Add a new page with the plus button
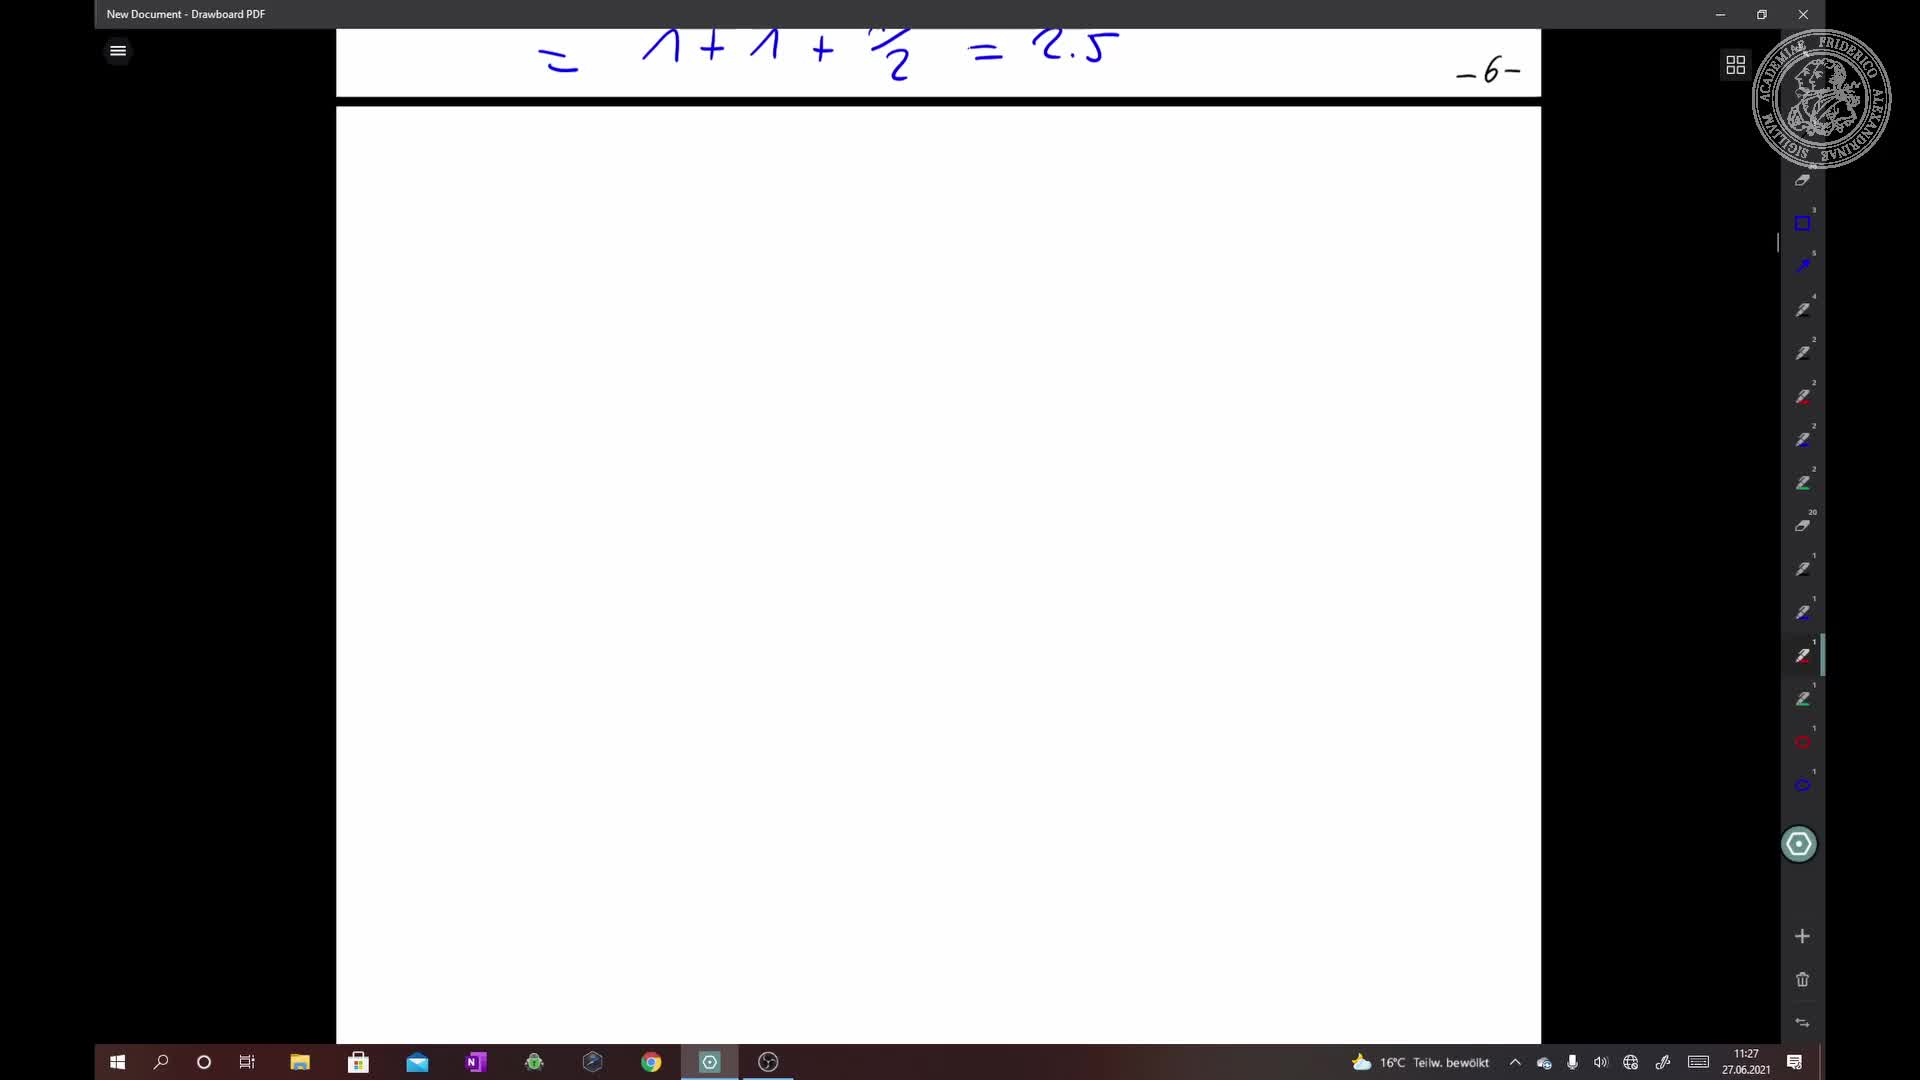The height and width of the screenshot is (1080, 1920). click(x=1802, y=937)
